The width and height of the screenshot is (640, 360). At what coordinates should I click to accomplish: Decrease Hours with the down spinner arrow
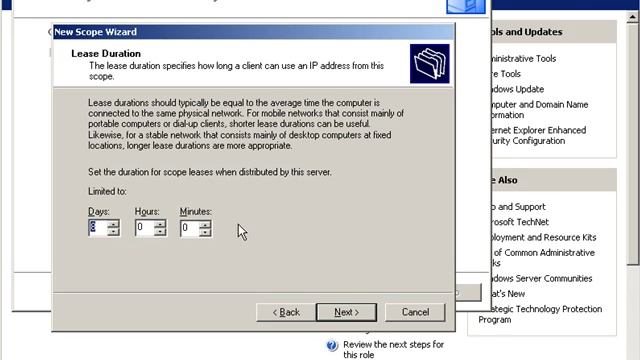pyautogui.click(x=160, y=231)
